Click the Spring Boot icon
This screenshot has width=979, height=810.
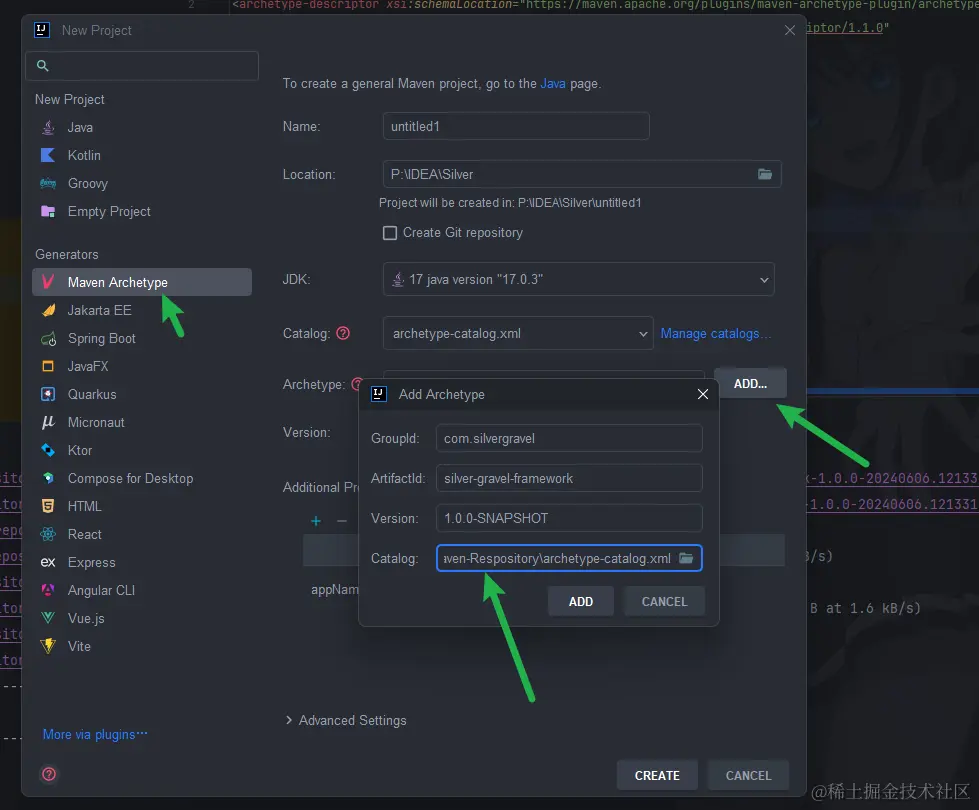tap(48, 339)
